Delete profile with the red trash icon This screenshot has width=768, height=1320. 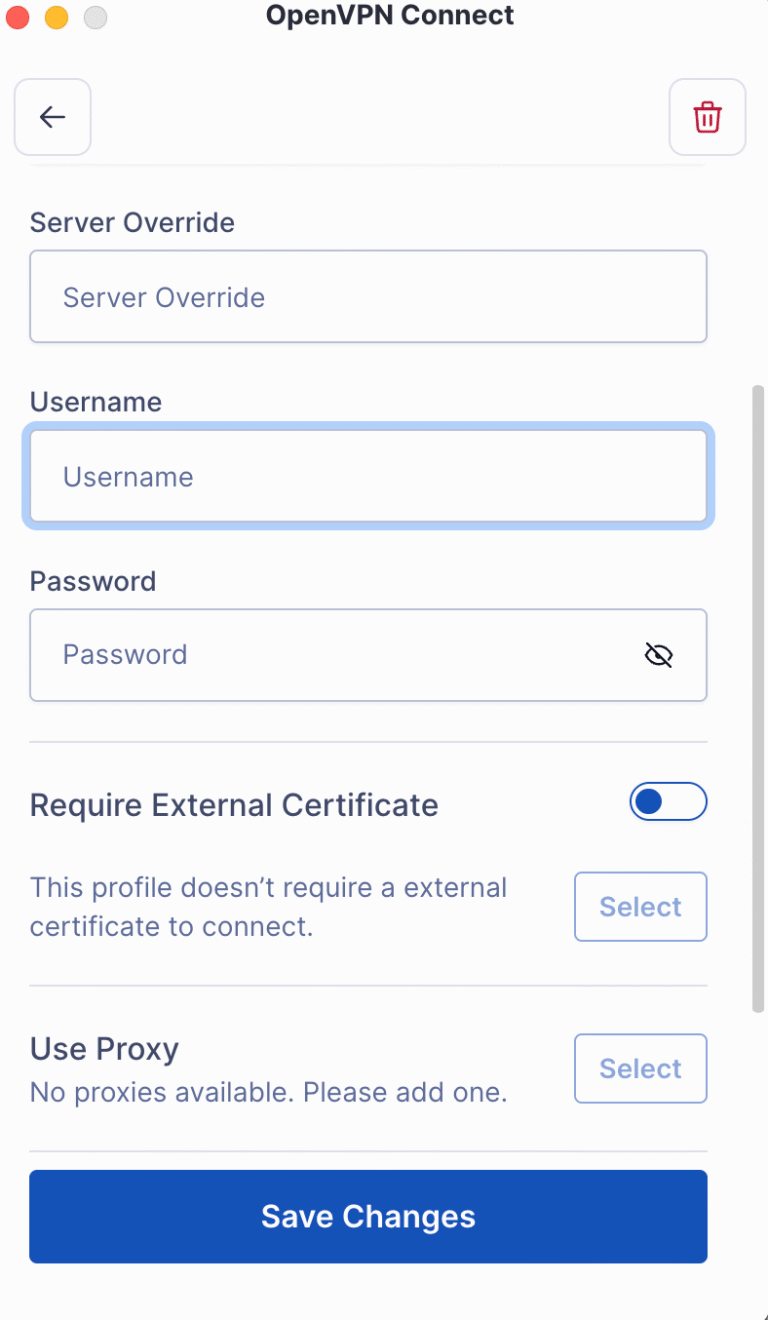pos(707,117)
